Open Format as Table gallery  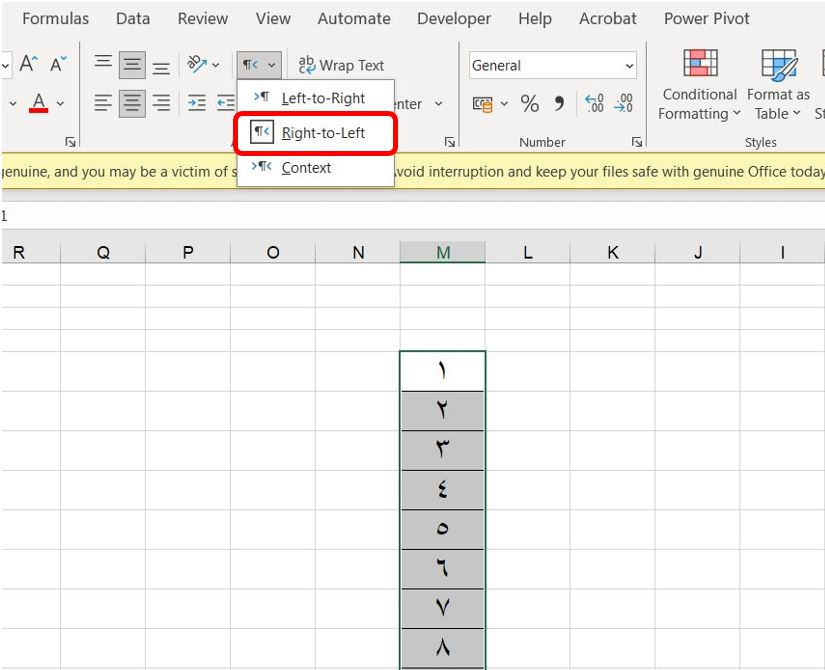778,84
